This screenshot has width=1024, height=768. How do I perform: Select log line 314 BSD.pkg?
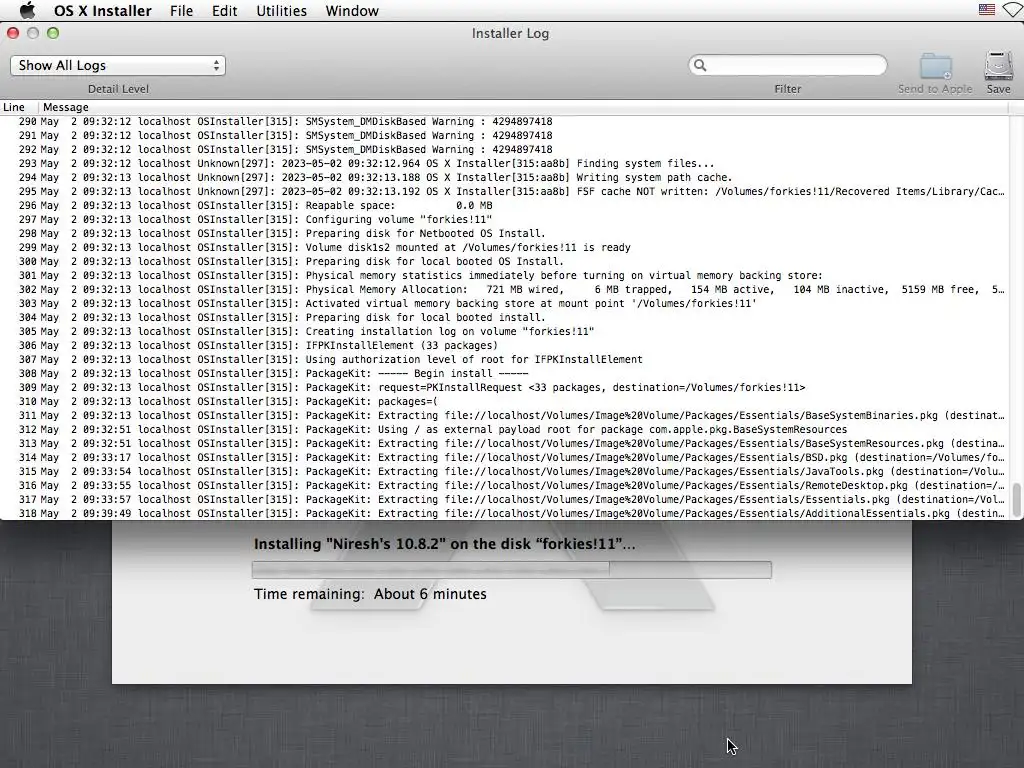[504, 458]
